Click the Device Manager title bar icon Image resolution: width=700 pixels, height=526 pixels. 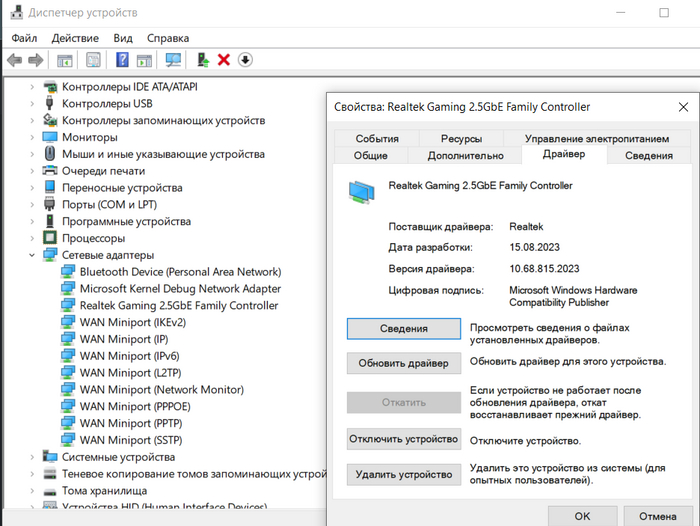click(17, 12)
